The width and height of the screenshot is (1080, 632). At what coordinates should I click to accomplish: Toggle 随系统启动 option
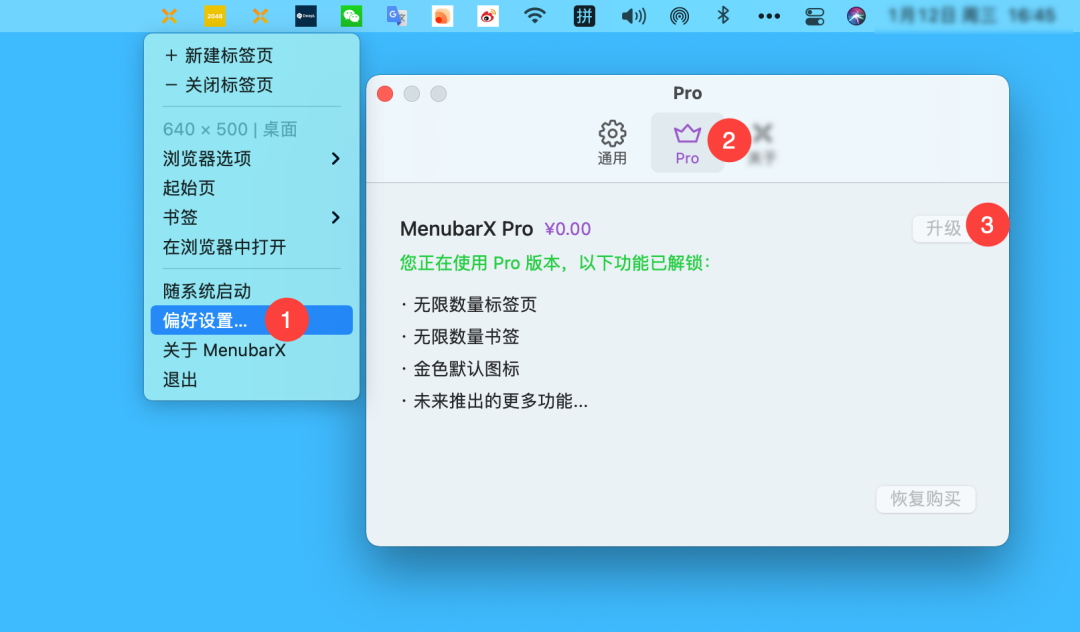[251, 291]
